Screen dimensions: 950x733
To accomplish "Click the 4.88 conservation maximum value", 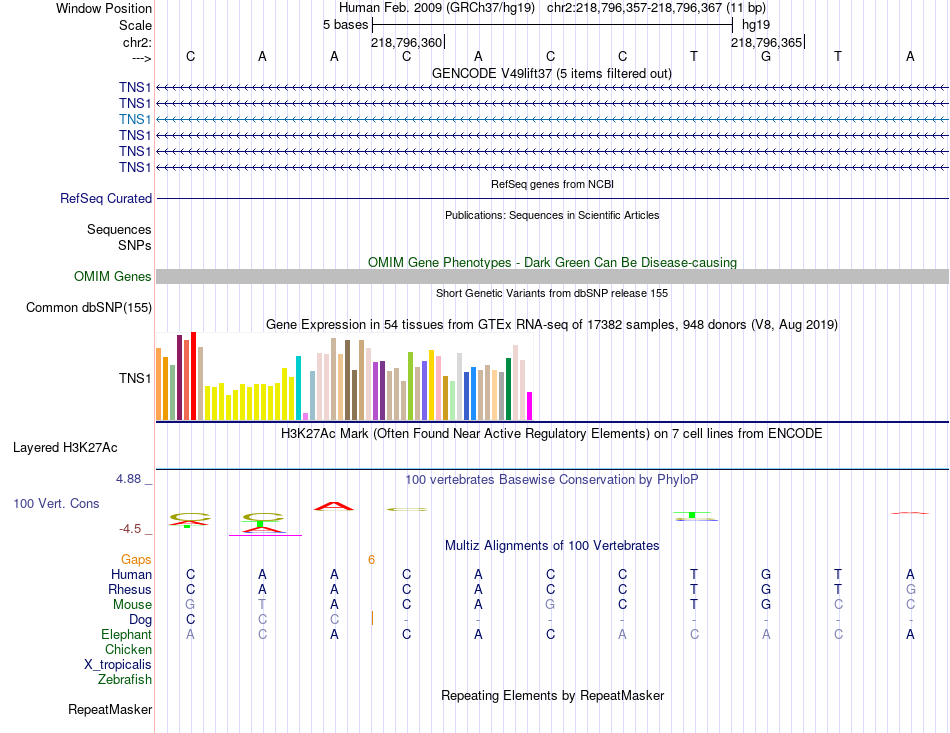I will coord(128,479).
